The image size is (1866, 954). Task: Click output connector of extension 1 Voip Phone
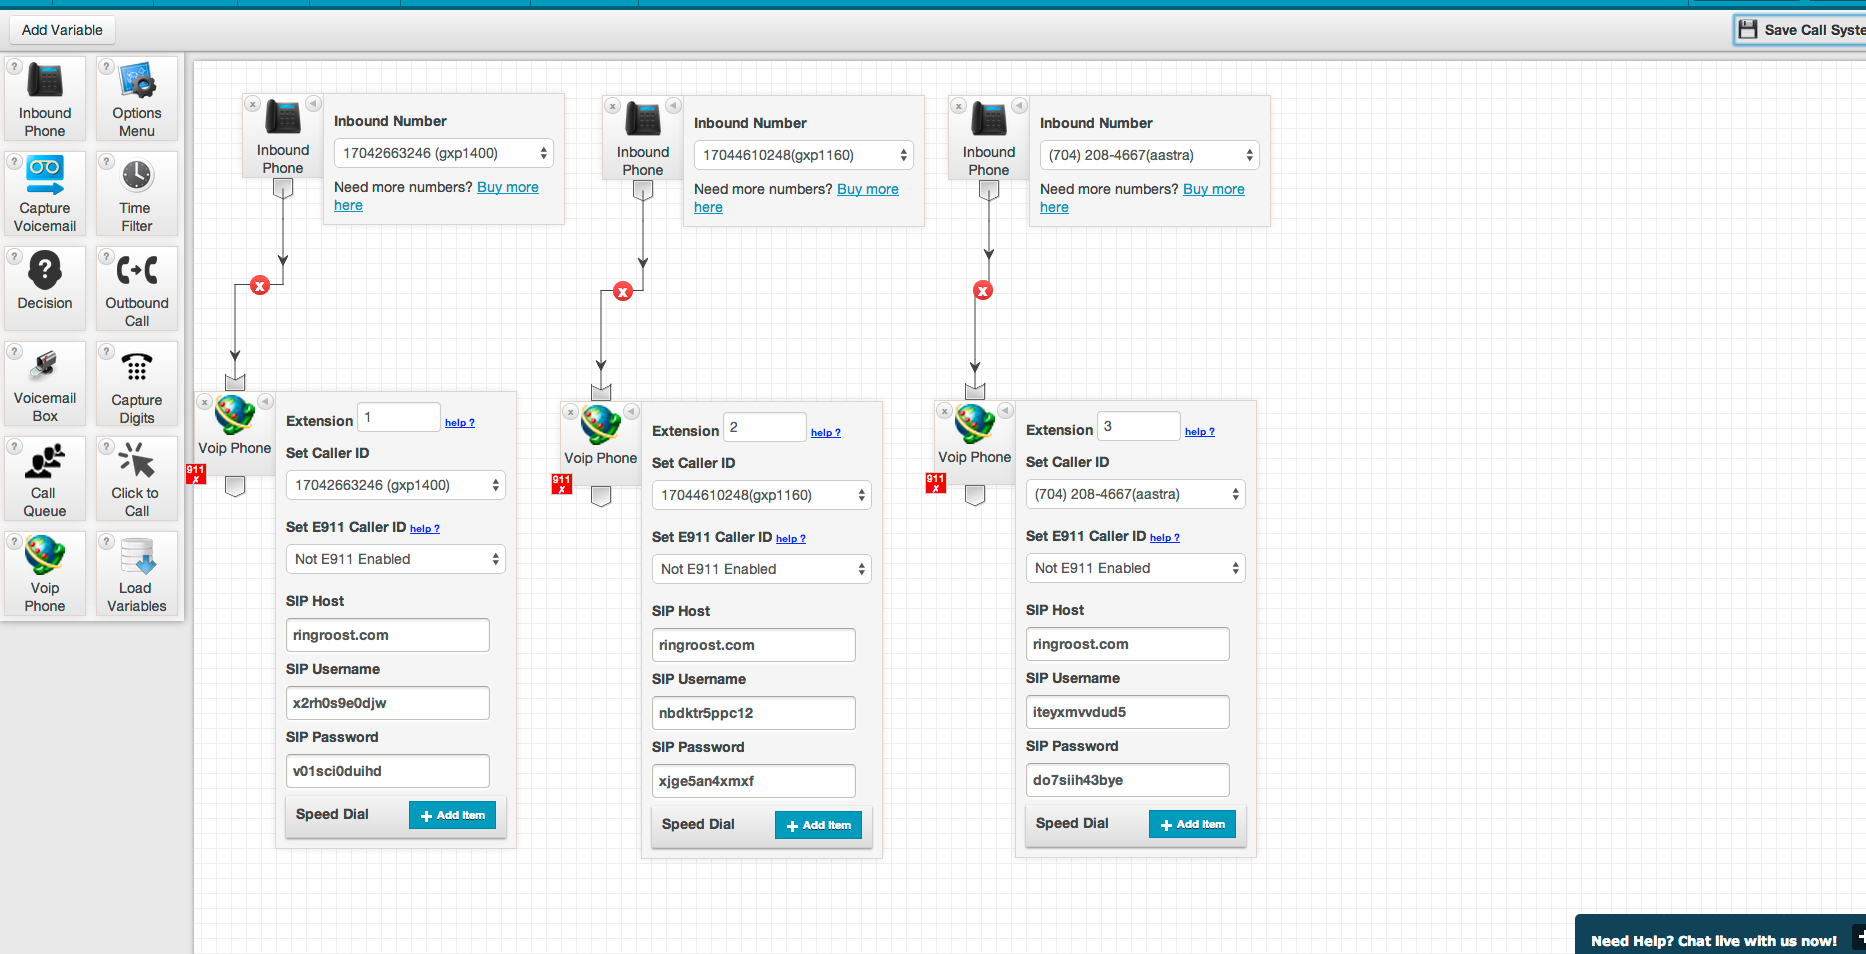(235, 487)
